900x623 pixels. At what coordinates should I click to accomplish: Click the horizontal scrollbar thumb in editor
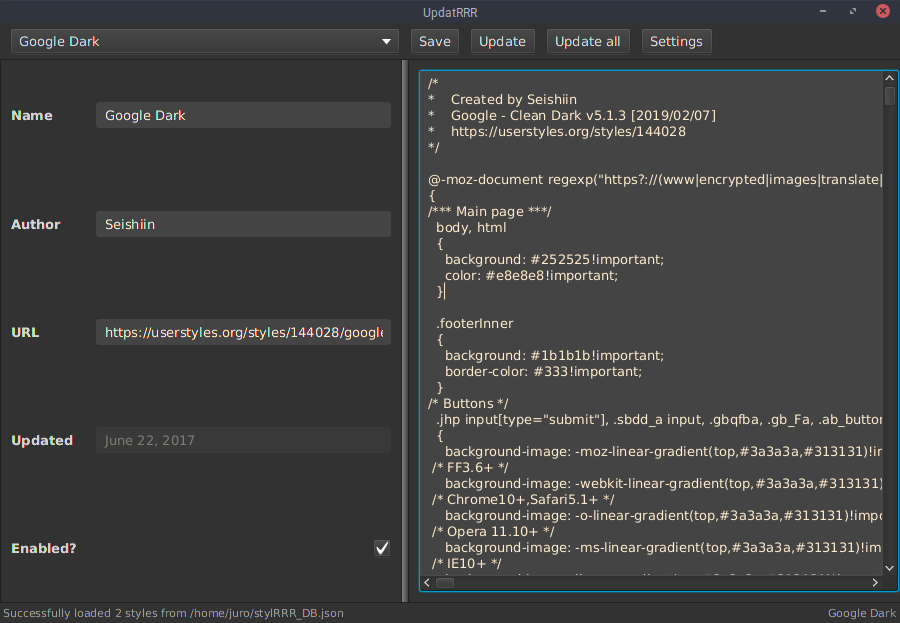pos(445,583)
